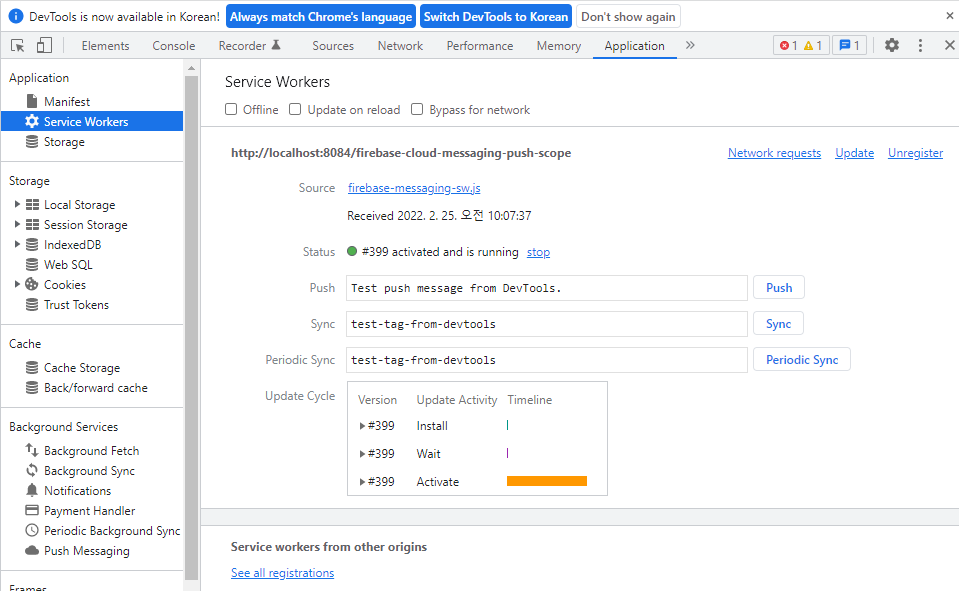Open firebase-messaging-sw.js source link
The height and width of the screenshot is (591, 959).
414,188
